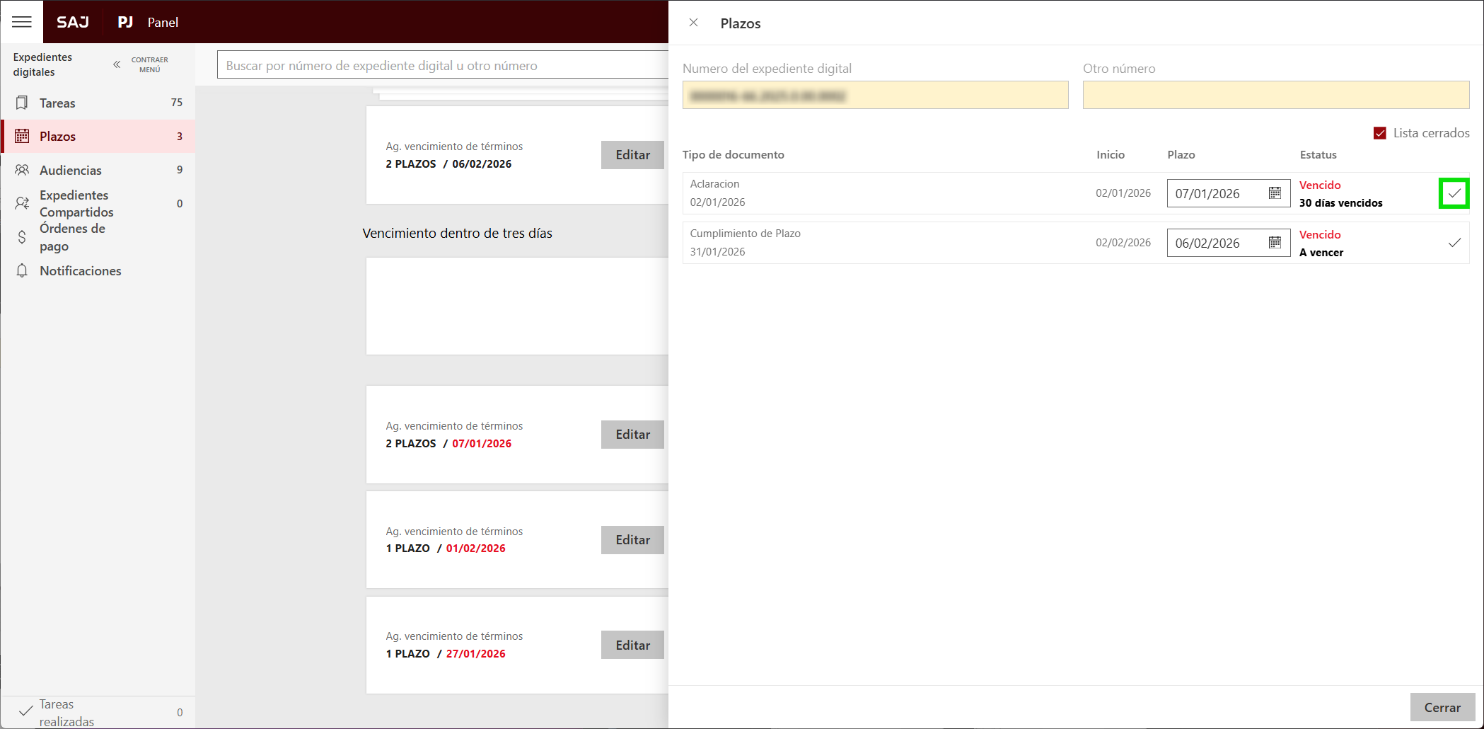Image resolution: width=1484 pixels, height=729 pixels.
Task: Collapse the sidebar with Contraer Menú
Action: tap(140, 64)
